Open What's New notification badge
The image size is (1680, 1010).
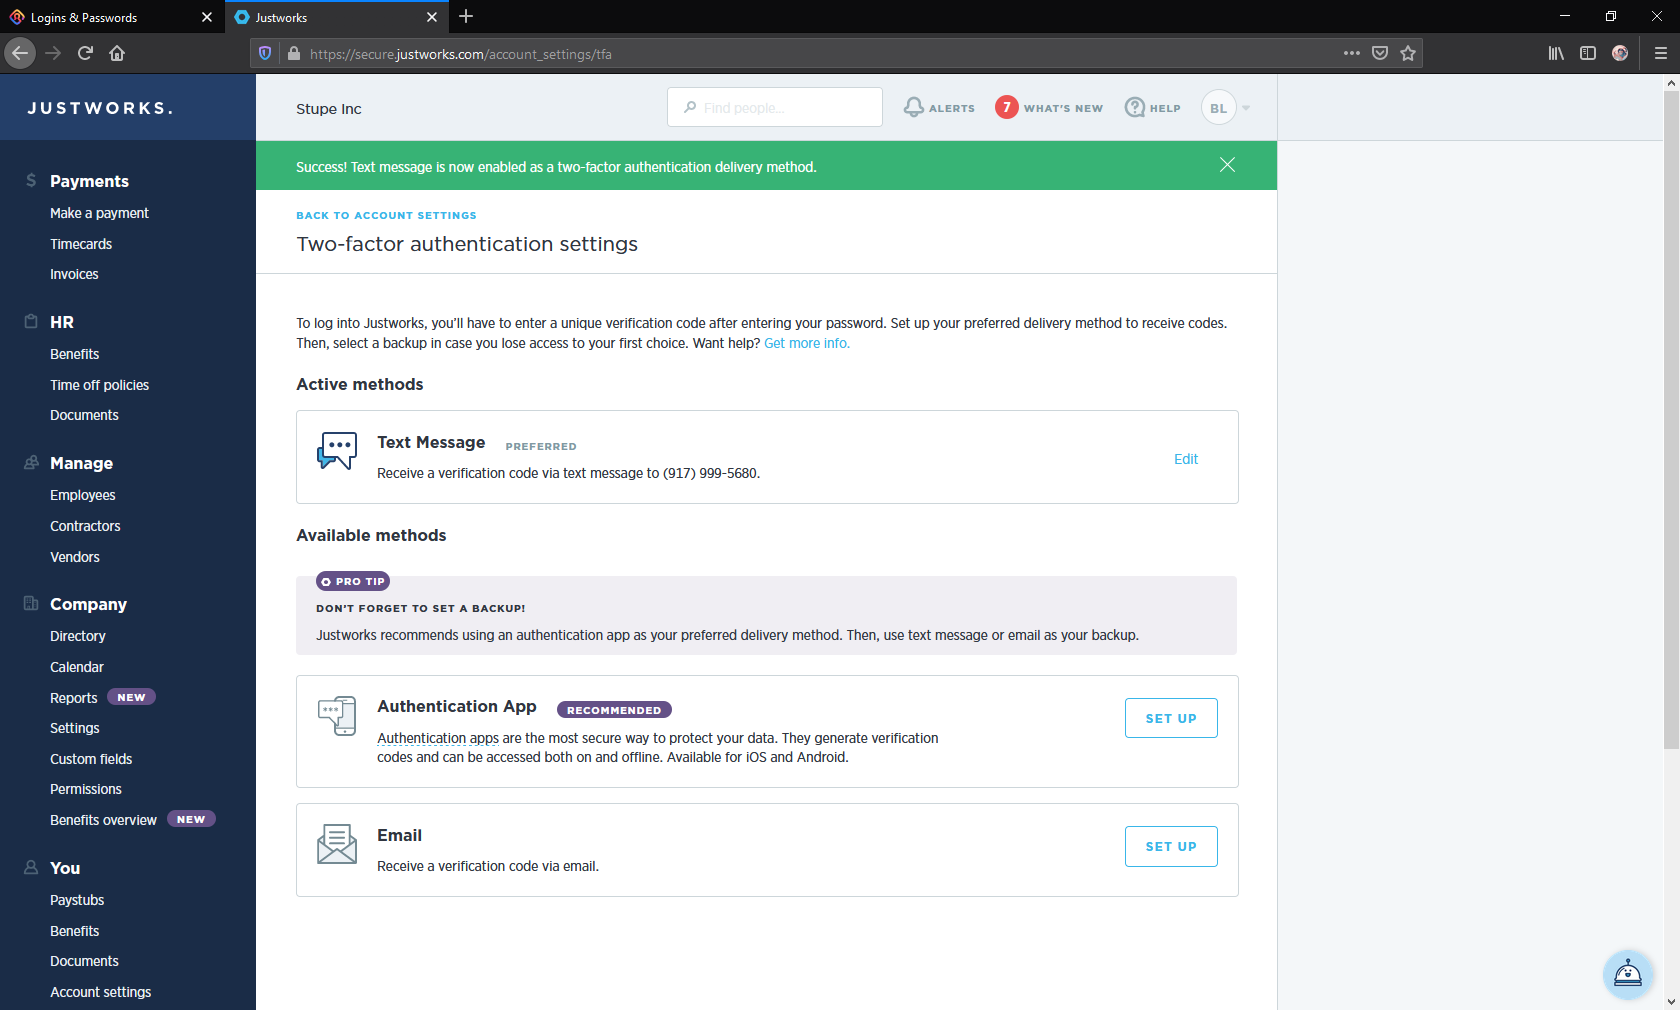click(x=1006, y=107)
